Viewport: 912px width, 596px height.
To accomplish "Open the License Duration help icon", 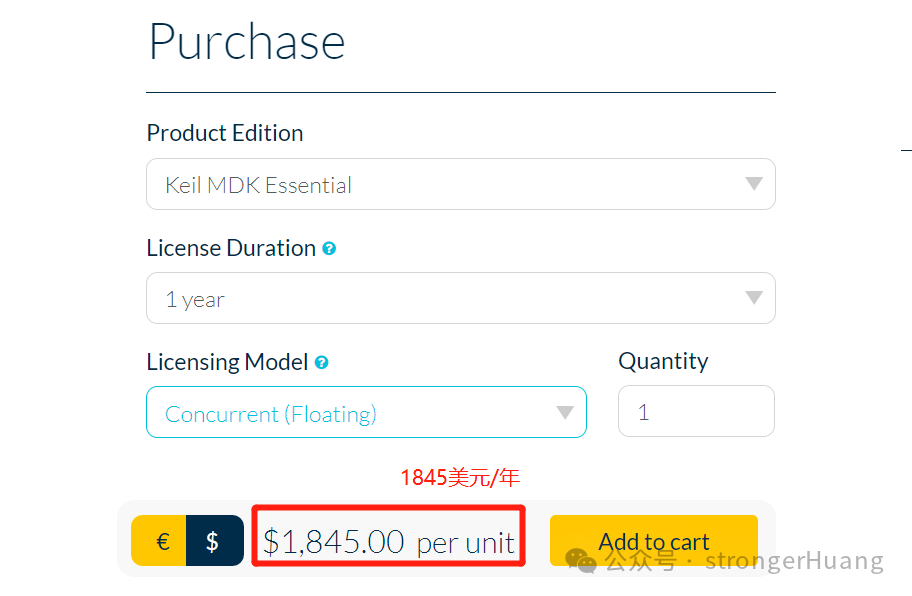I will 329,249.
